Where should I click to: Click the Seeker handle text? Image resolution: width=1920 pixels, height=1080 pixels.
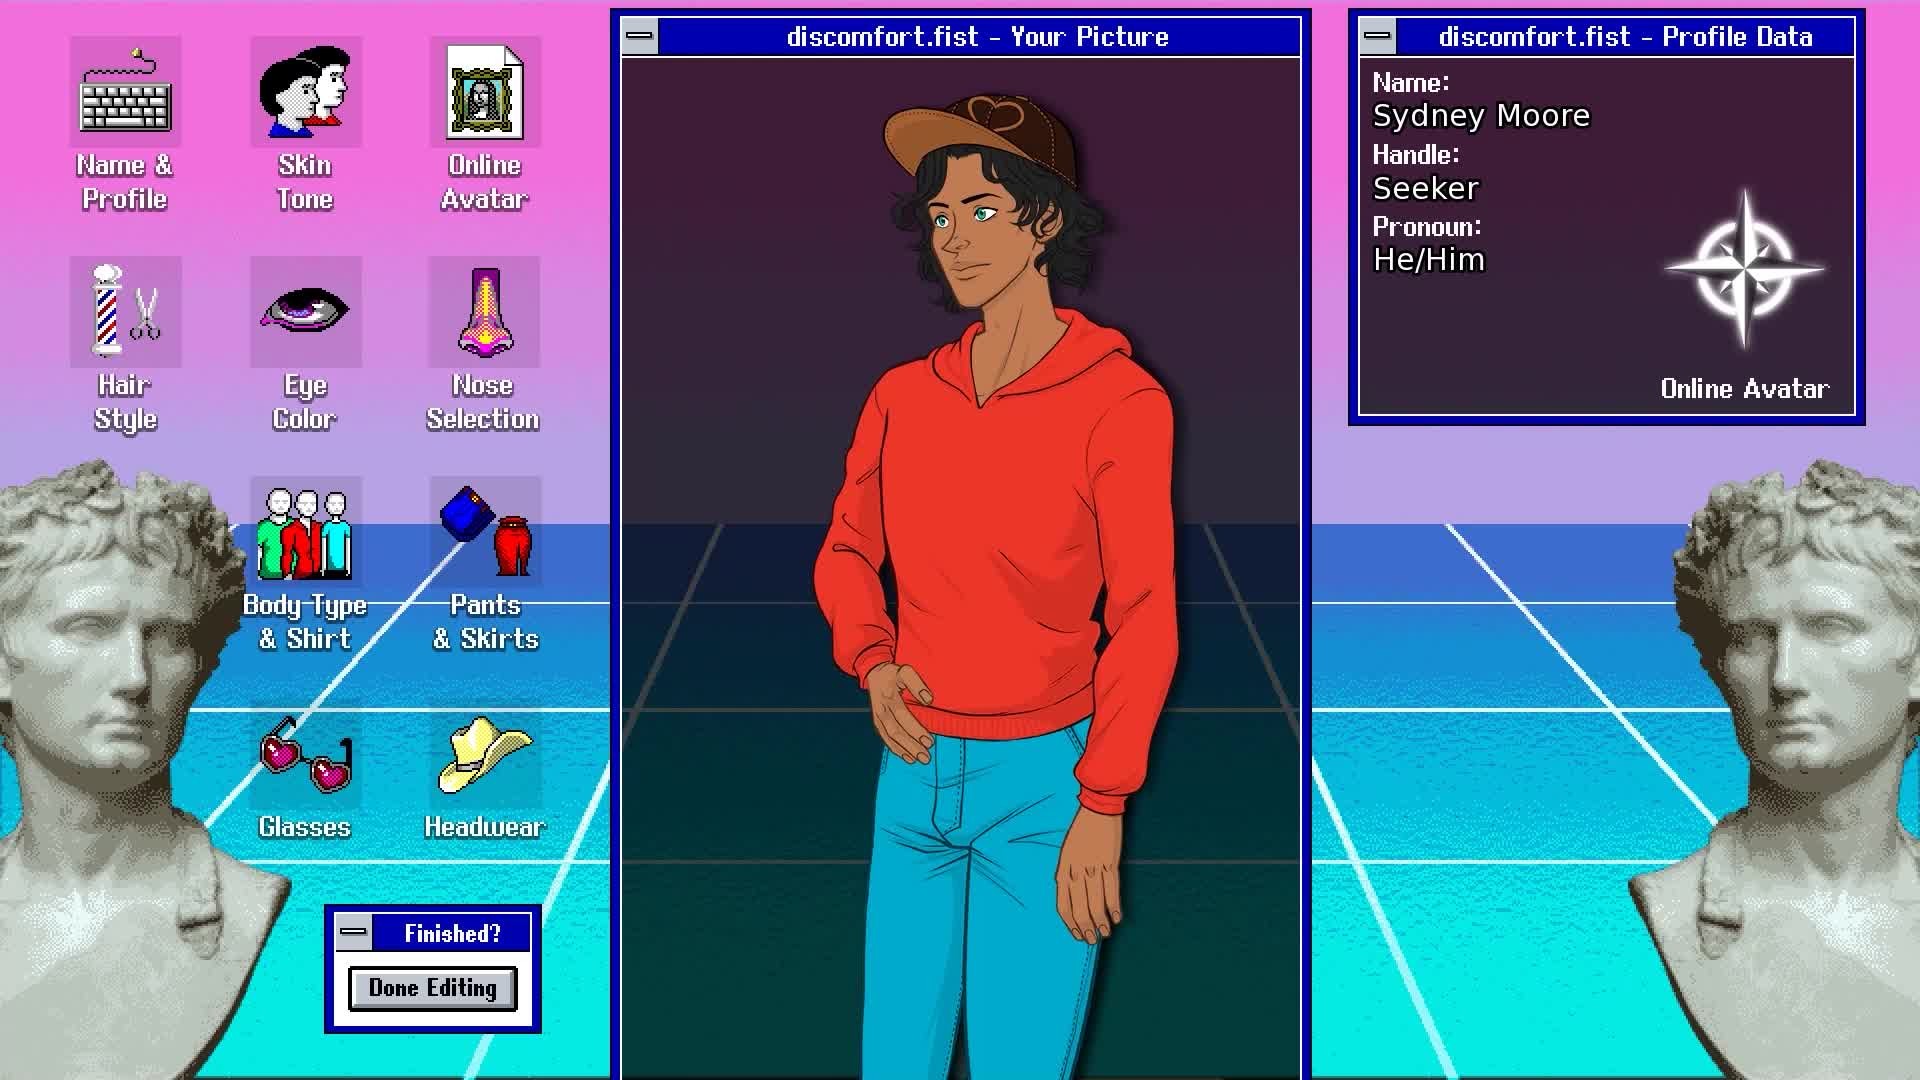[x=1425, y=188]
